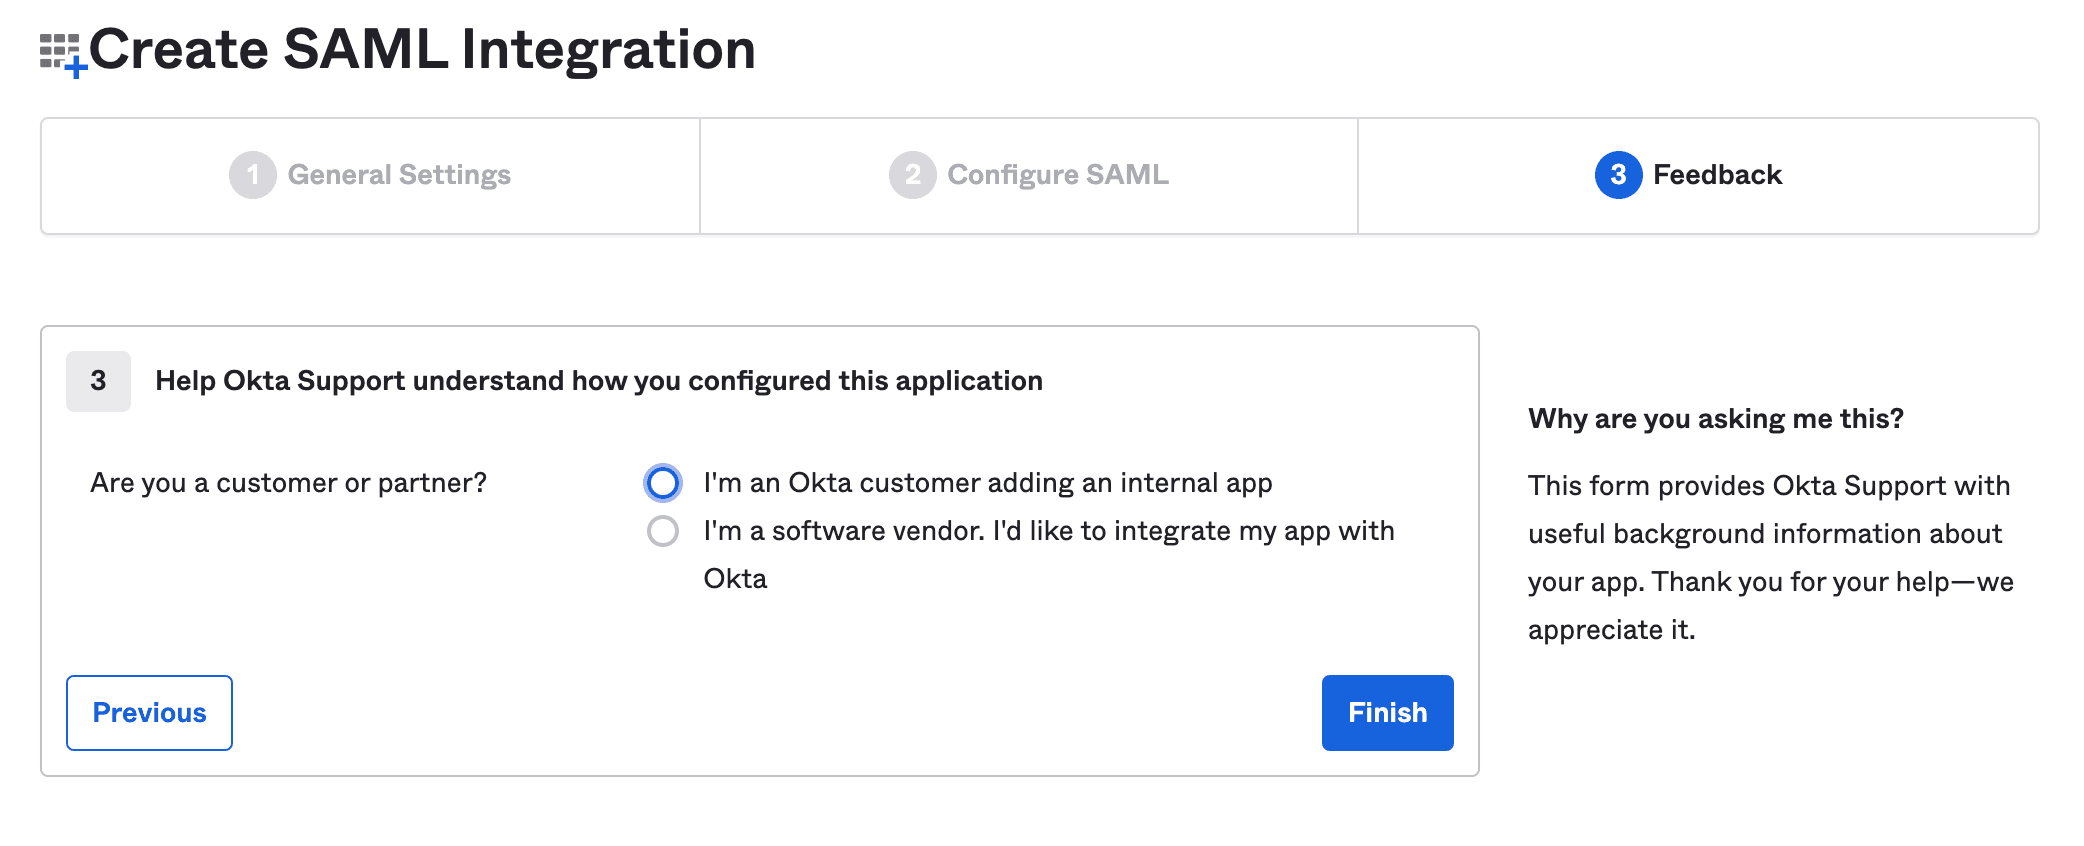2084x846 pixels.
Task: Click "Why are you asking me this?" heading
Action: (x=1715, y=418)
